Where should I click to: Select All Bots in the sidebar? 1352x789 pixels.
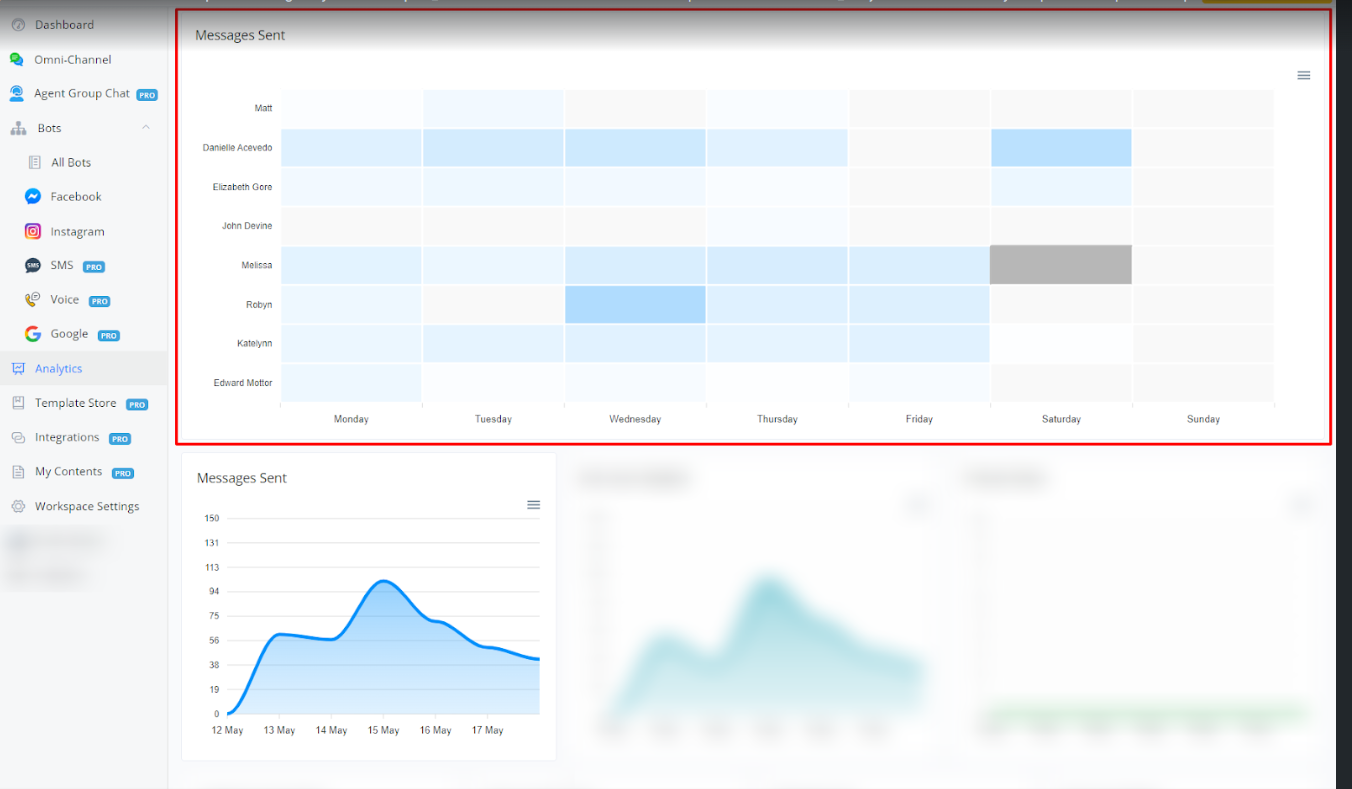point(70,163)
